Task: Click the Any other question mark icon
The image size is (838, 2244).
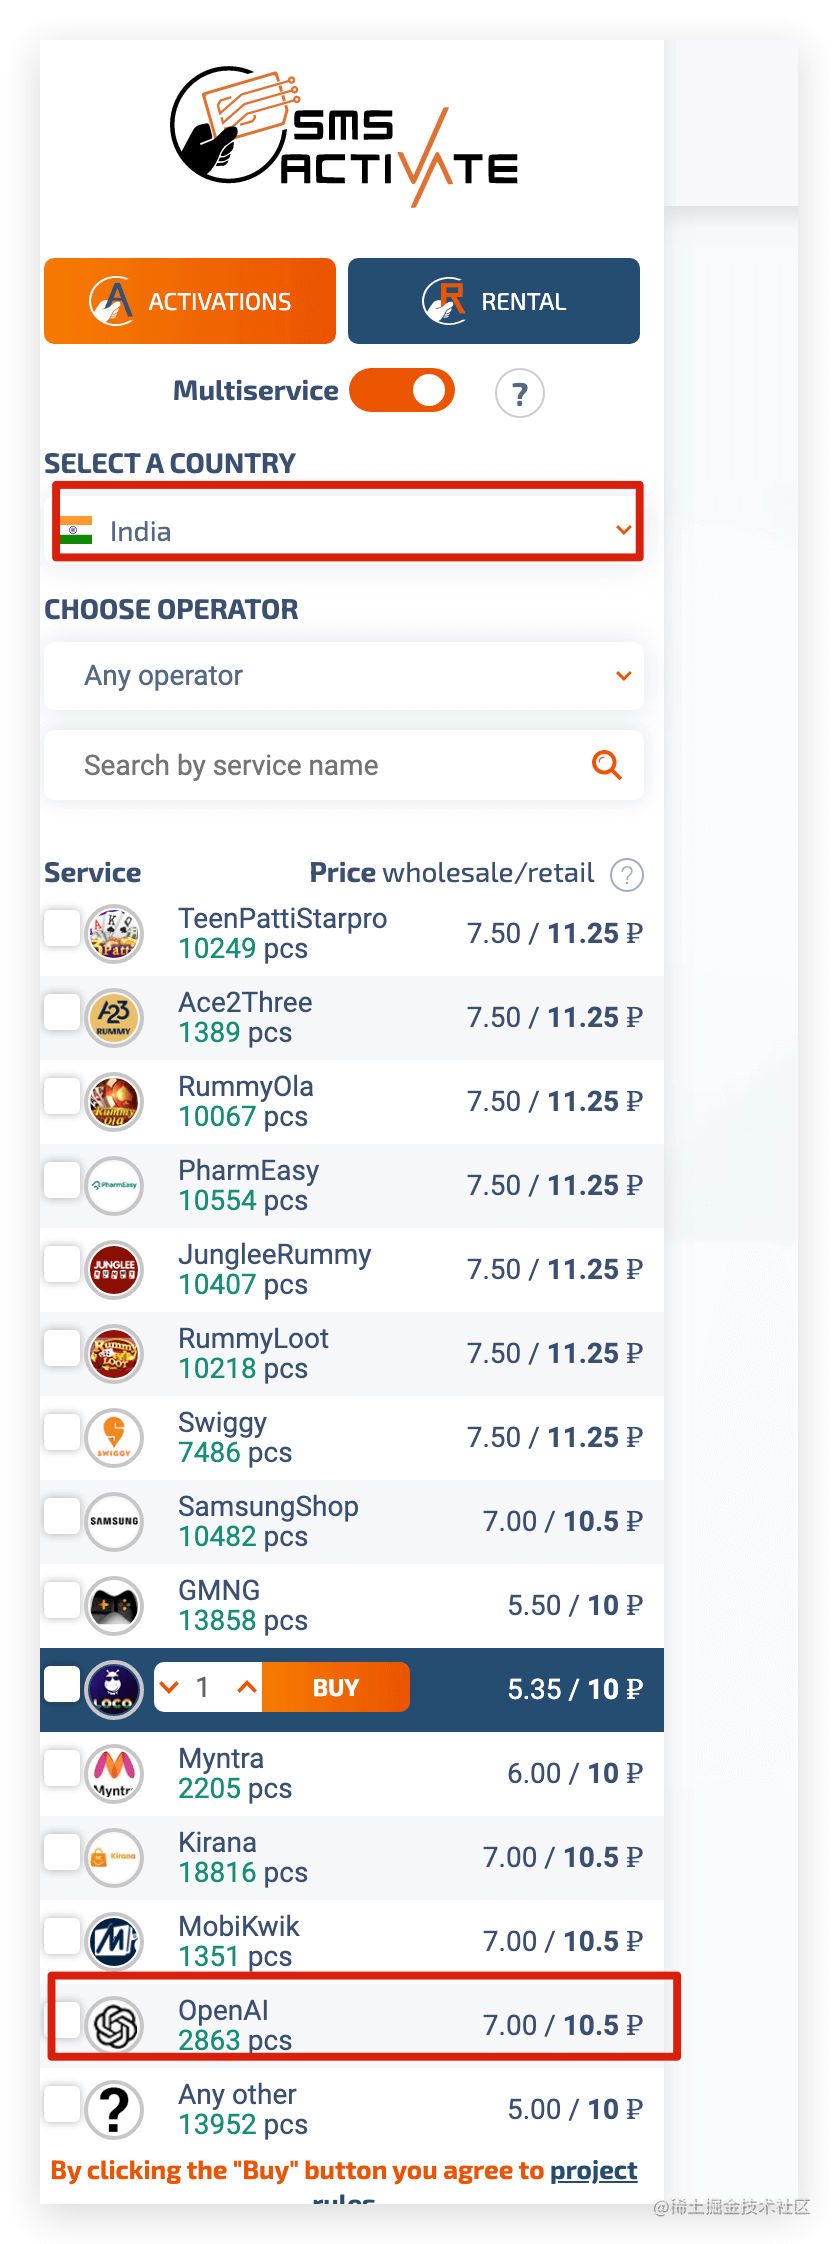Action: point(114,2109)
